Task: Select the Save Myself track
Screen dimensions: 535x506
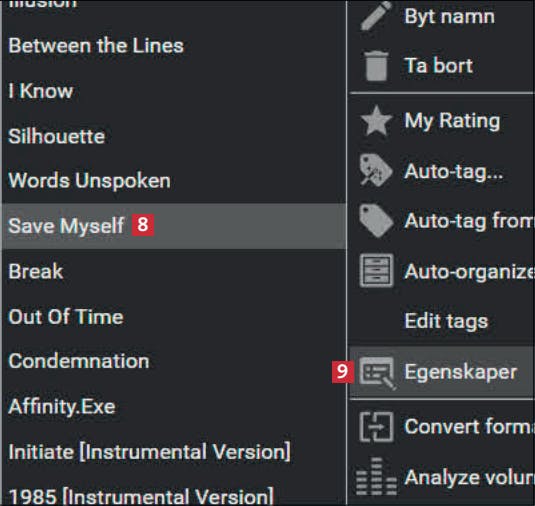Action: click(x=174, y=226)
